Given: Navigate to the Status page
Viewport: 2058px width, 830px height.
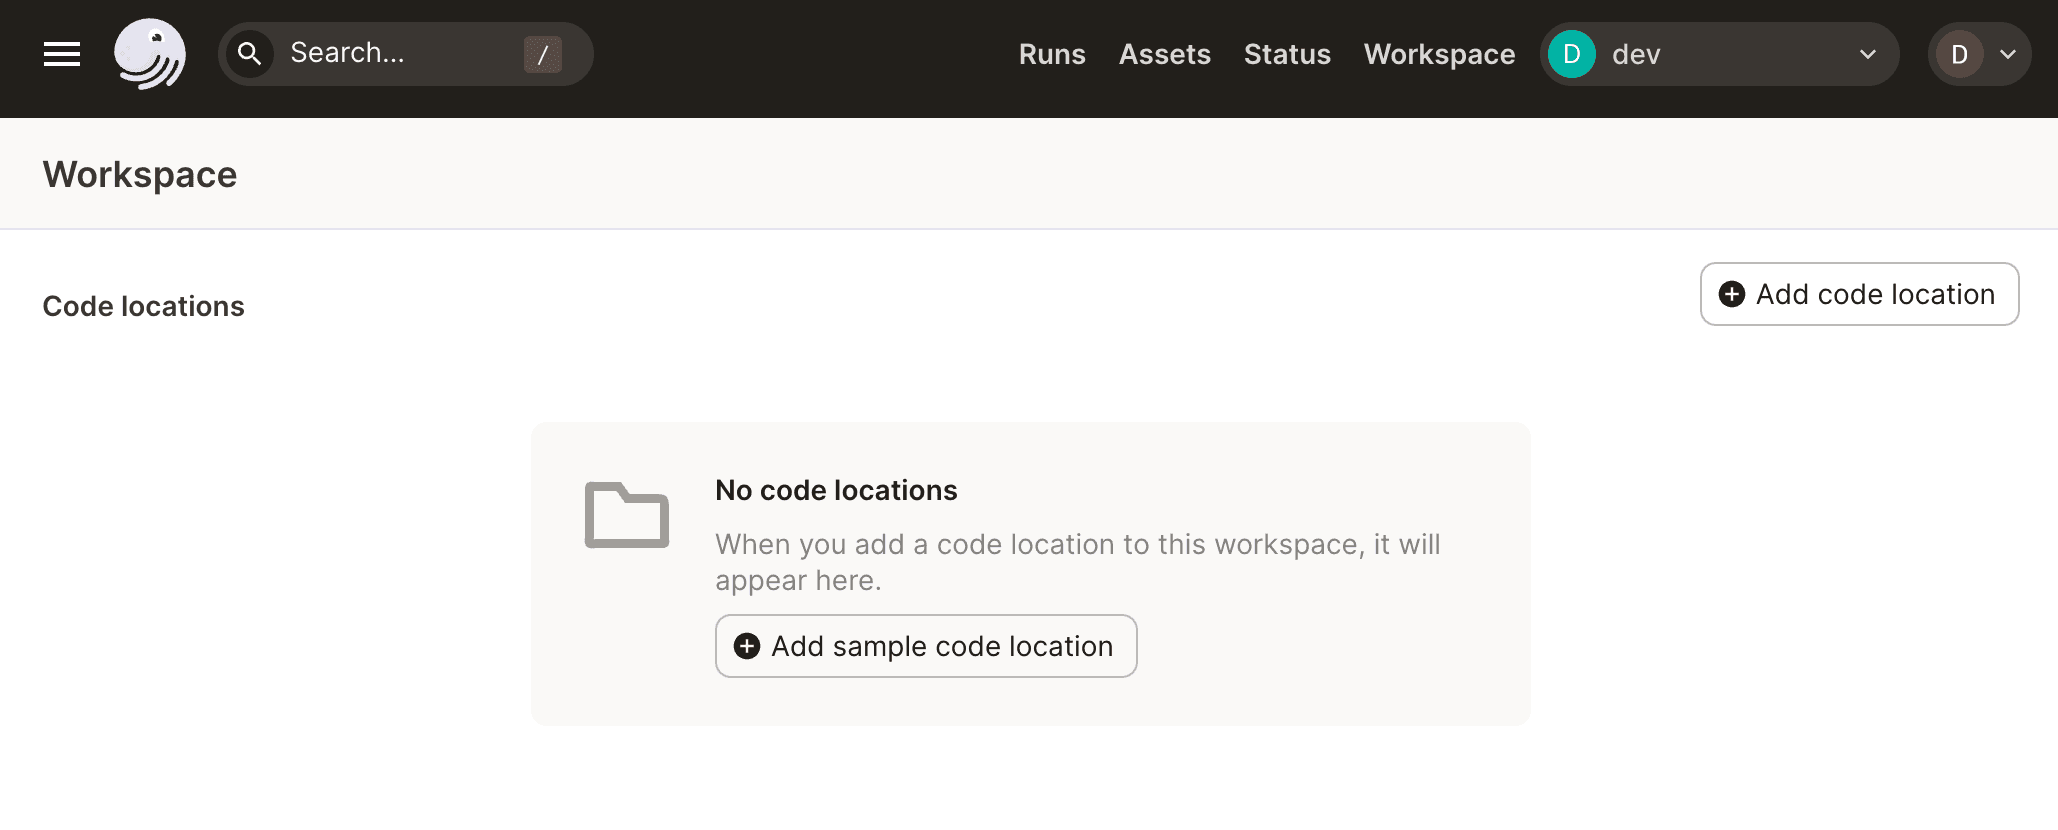Looking at the screenshot, I should pos(1287,54).
